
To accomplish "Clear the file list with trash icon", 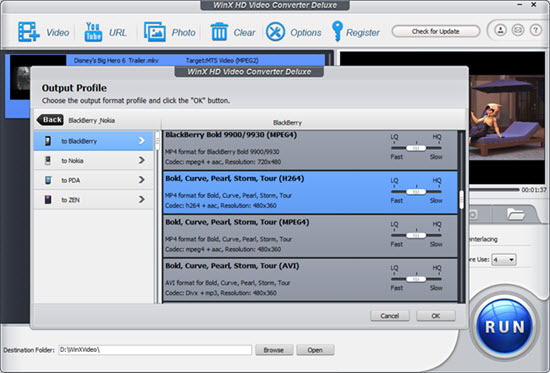I will point(219,32).
